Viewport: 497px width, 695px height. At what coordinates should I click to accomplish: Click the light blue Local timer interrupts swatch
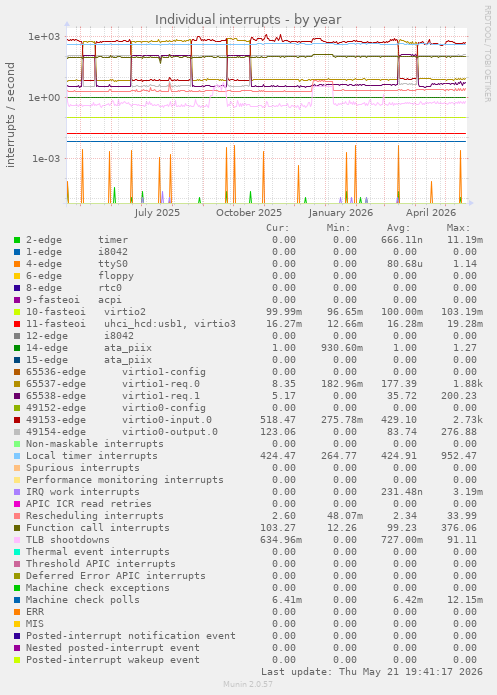tap(17, 456)
